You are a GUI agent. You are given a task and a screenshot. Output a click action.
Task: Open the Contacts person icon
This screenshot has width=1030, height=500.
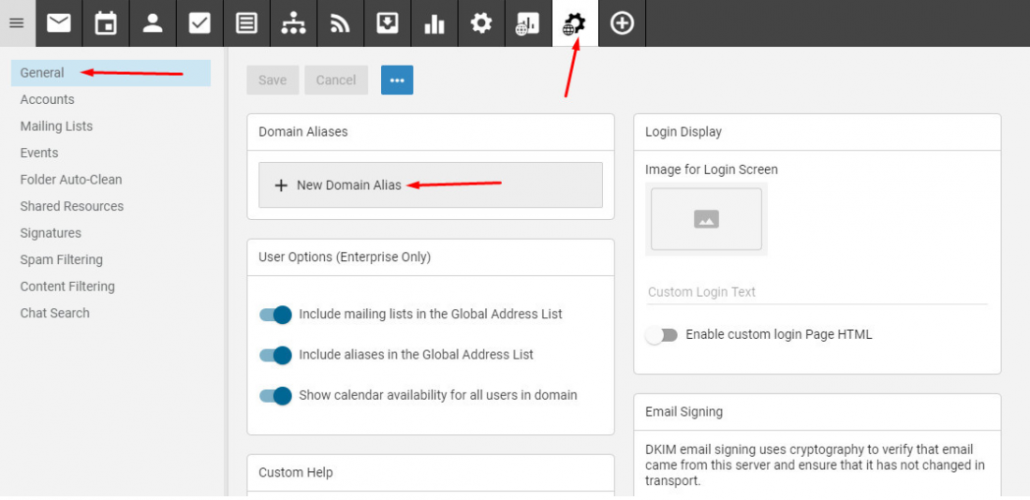pyautogui.click(x=152, y=23)
